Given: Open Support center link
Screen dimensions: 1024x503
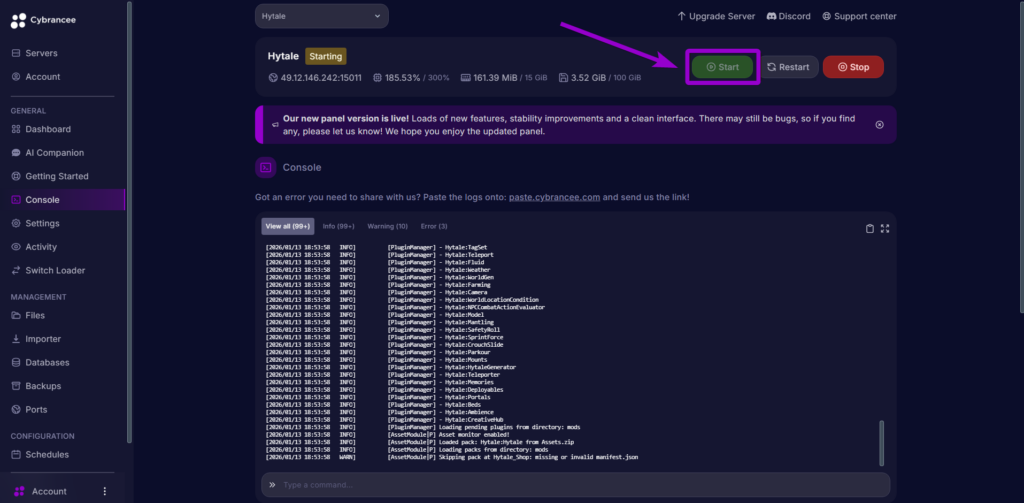Looking at the screenshot, I should [859, 16].
